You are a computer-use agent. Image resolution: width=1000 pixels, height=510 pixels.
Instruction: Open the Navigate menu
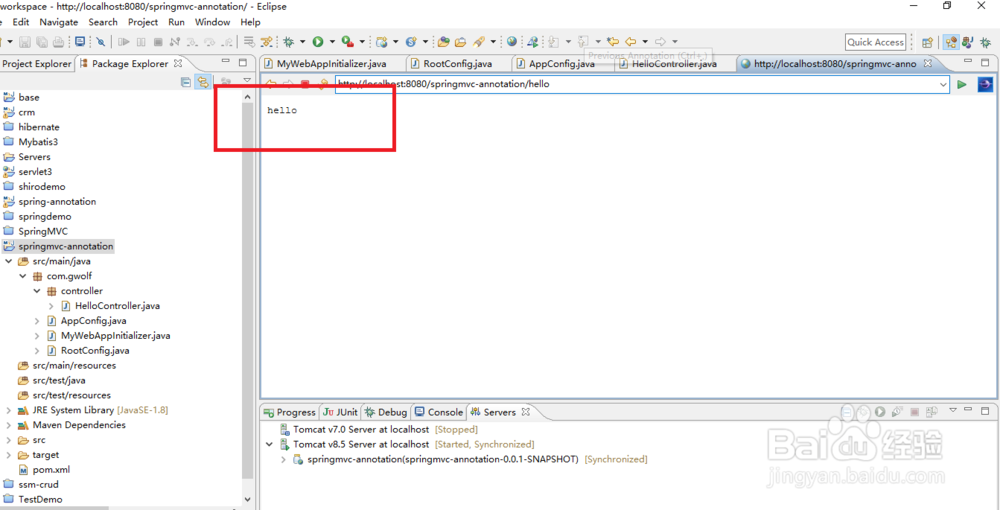click(x=59, y=22)
